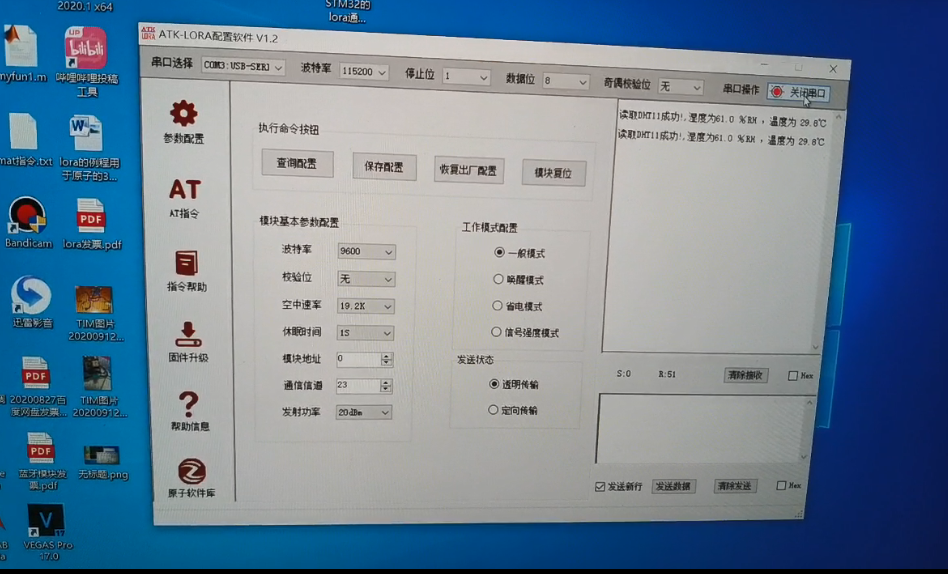
Task: Click the 模块地址 value field
Action: tap(359, 359)
